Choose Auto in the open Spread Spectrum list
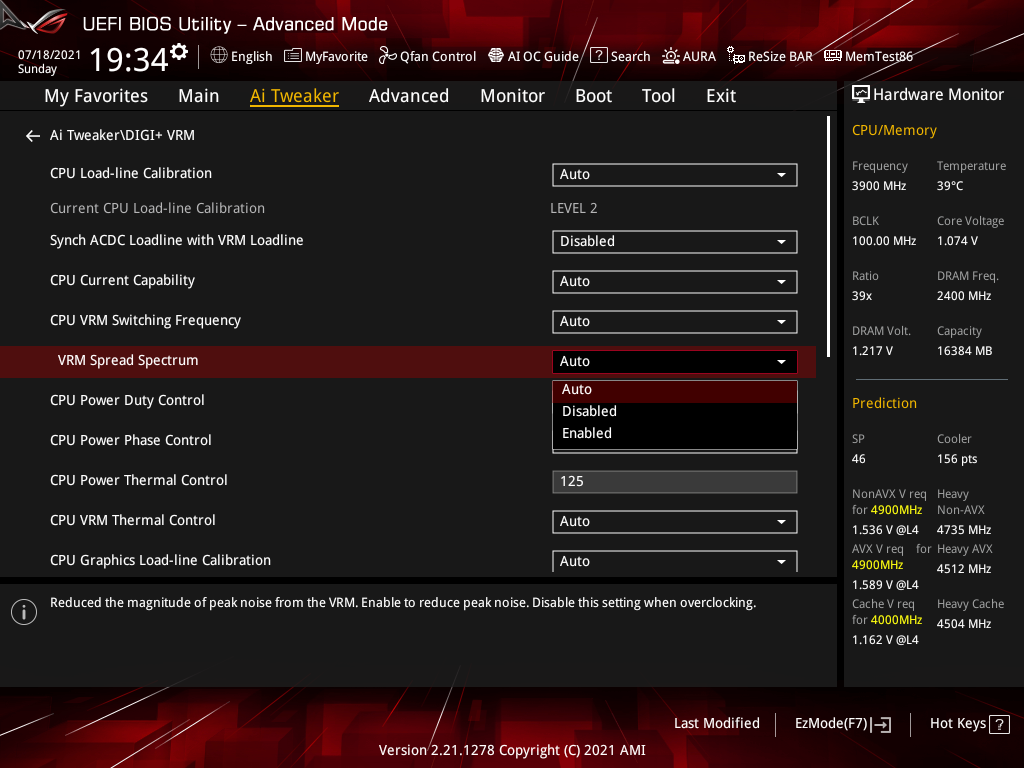 (x=577, y=389)
